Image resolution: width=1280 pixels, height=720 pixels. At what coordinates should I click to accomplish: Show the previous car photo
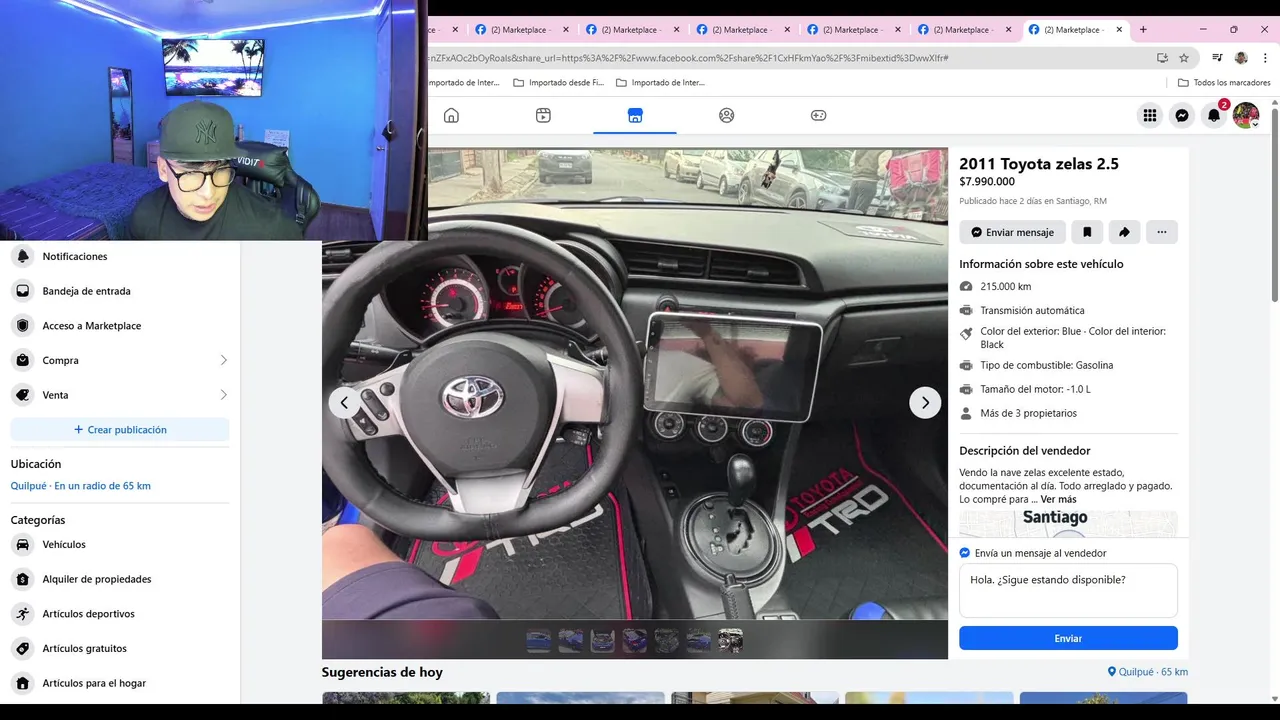coord(344,403)
